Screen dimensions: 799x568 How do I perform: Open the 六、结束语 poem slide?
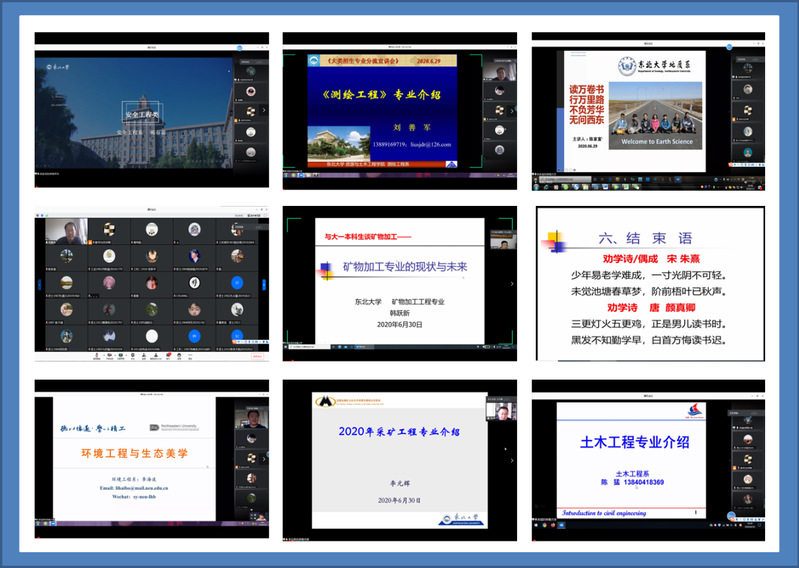coord(648,284)
